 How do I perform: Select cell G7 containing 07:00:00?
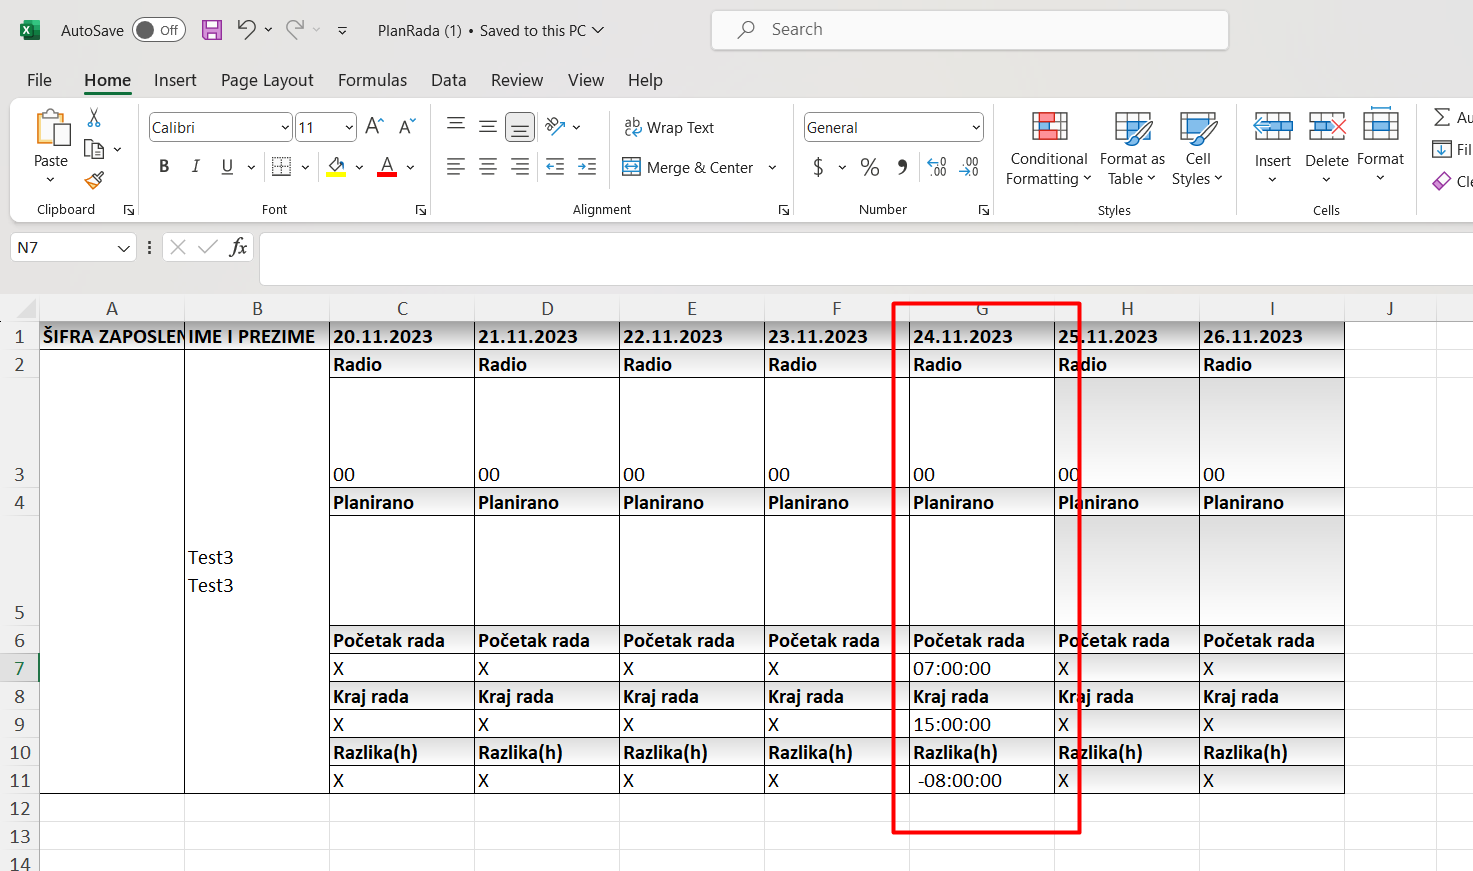981,668
